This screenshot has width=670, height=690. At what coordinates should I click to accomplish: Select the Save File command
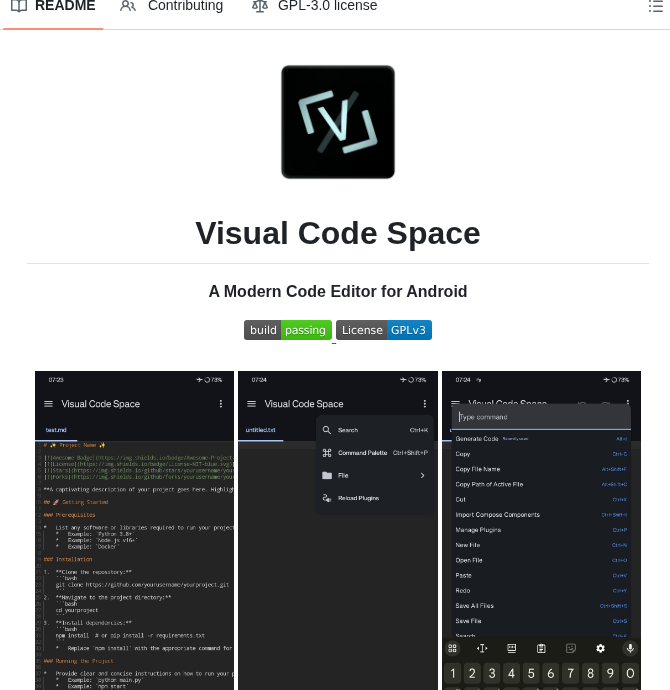[x=541, y=621]
